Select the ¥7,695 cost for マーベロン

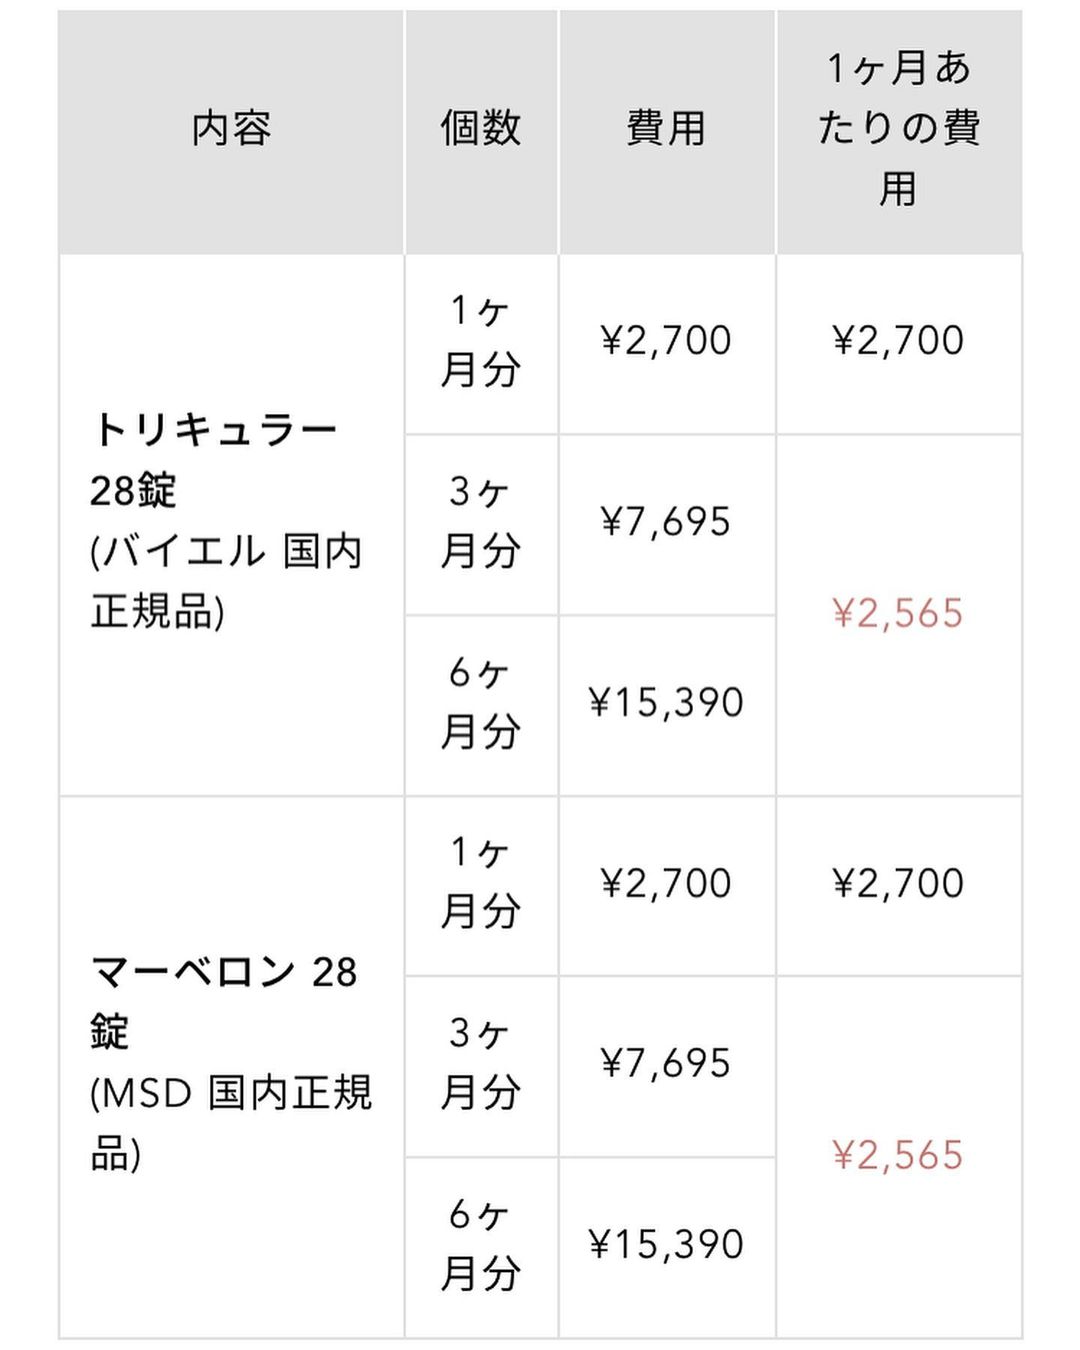tap(666, 1063)
